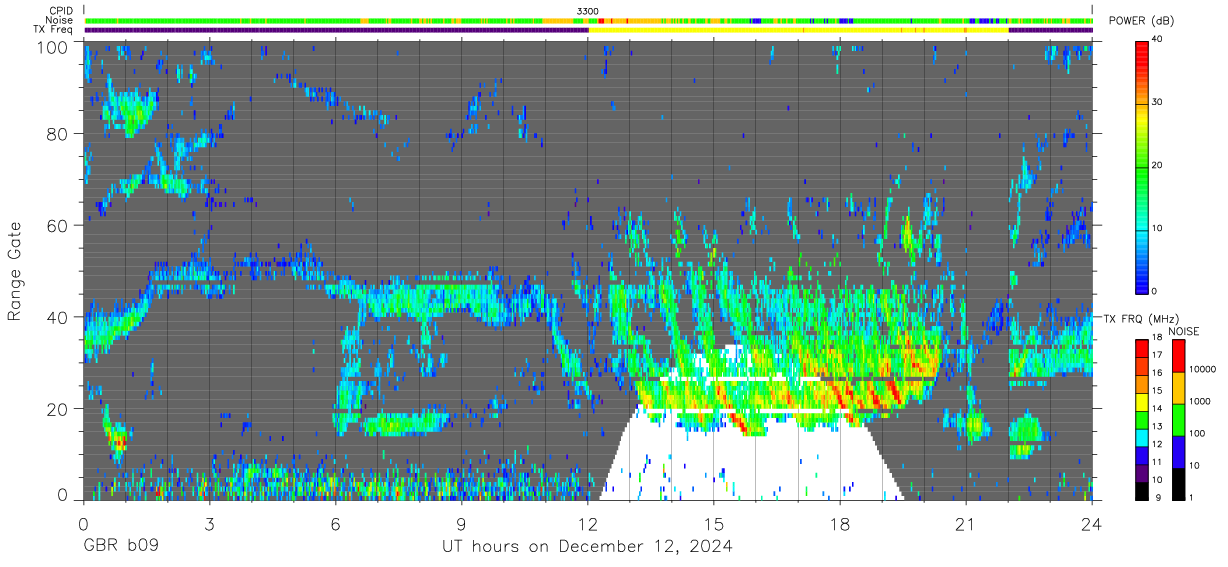
Task: Click the 100 noise scale label
Action: [1196, 434]
